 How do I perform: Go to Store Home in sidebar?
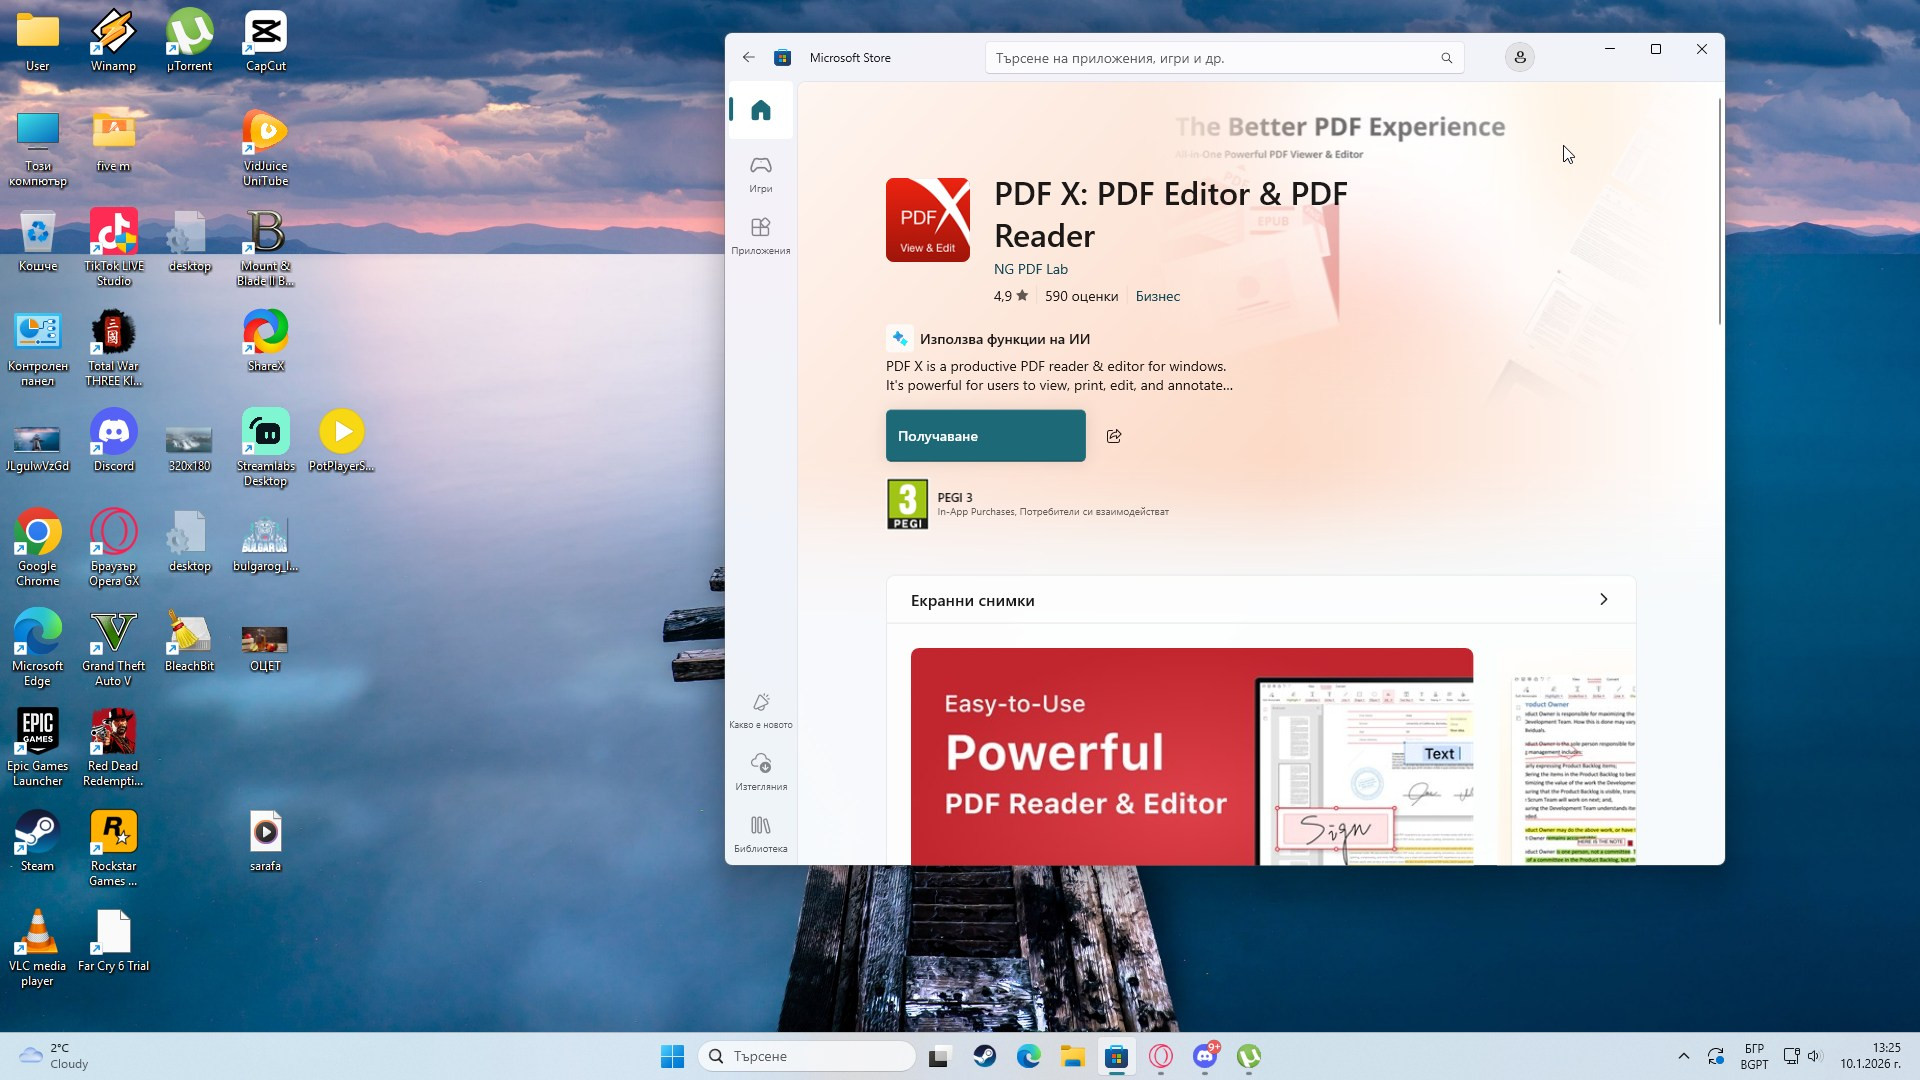[x=761, y=110]
